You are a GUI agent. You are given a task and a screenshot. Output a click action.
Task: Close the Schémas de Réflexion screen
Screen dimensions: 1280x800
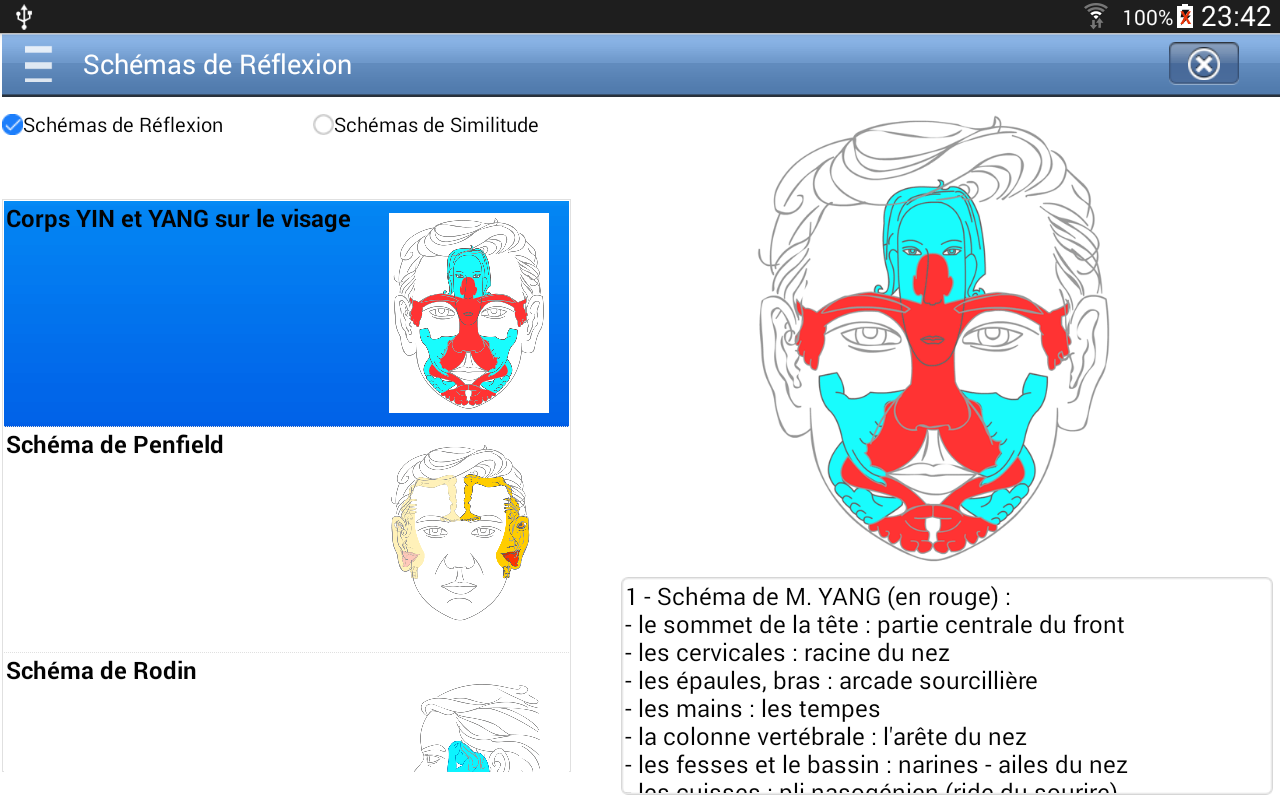coord(1204,64)
